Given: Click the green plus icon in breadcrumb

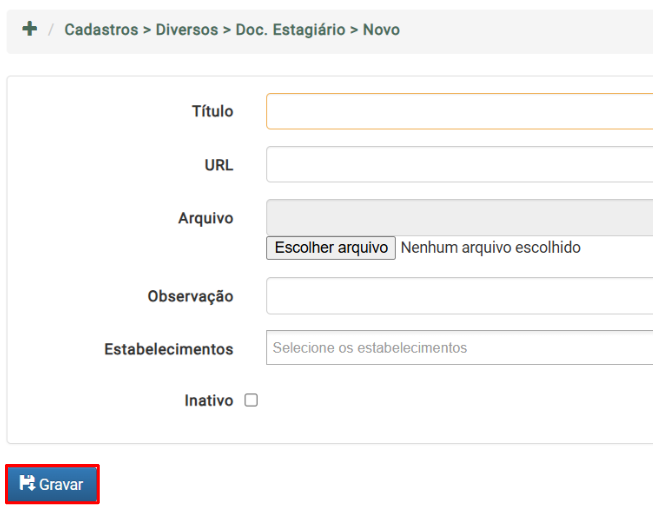Looking at the screenshot, I should [30, 29].
